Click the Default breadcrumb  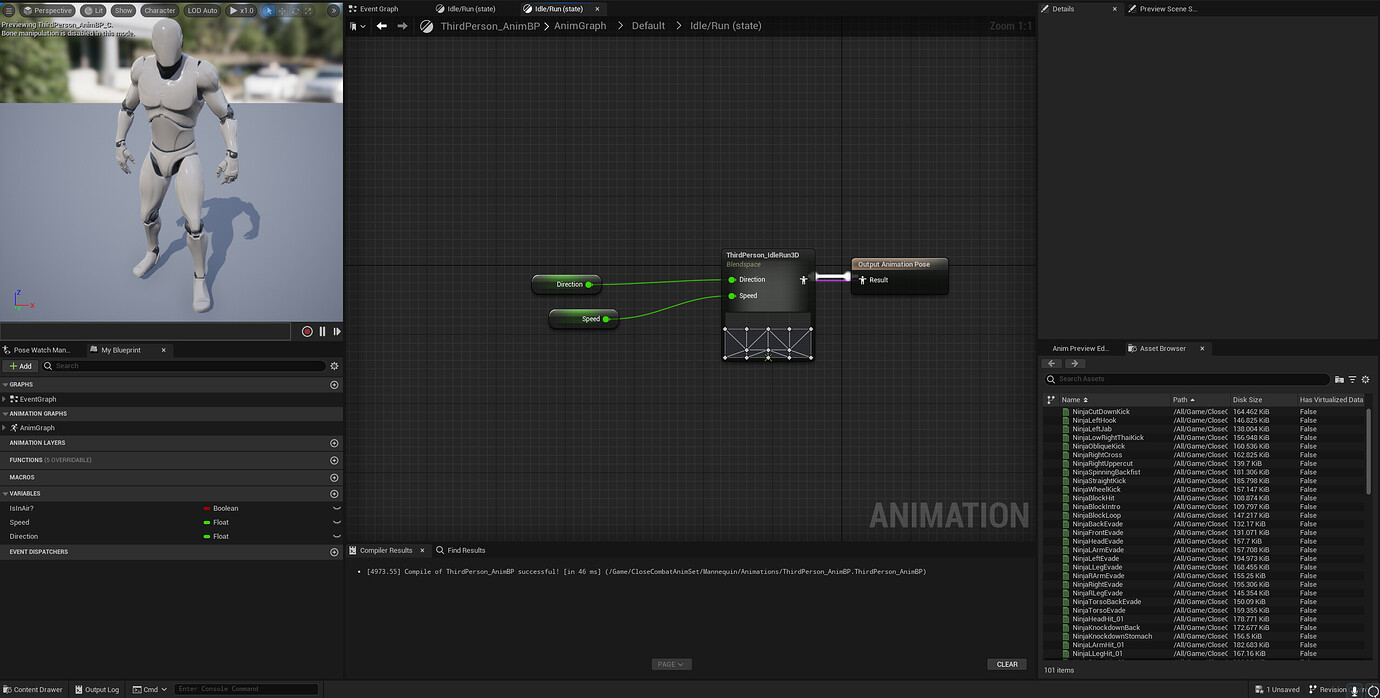point(648,26)
